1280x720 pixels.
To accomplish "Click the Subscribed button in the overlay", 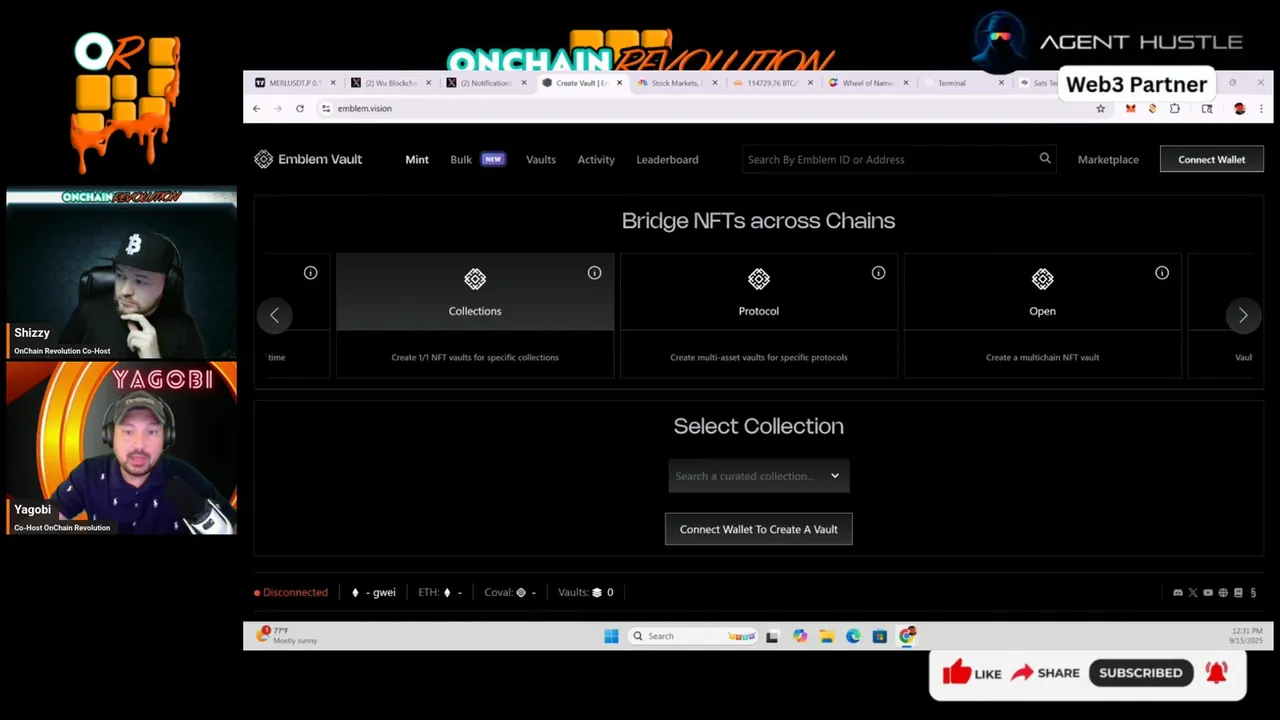I will pyautogui.click(x=1140, y=673).
